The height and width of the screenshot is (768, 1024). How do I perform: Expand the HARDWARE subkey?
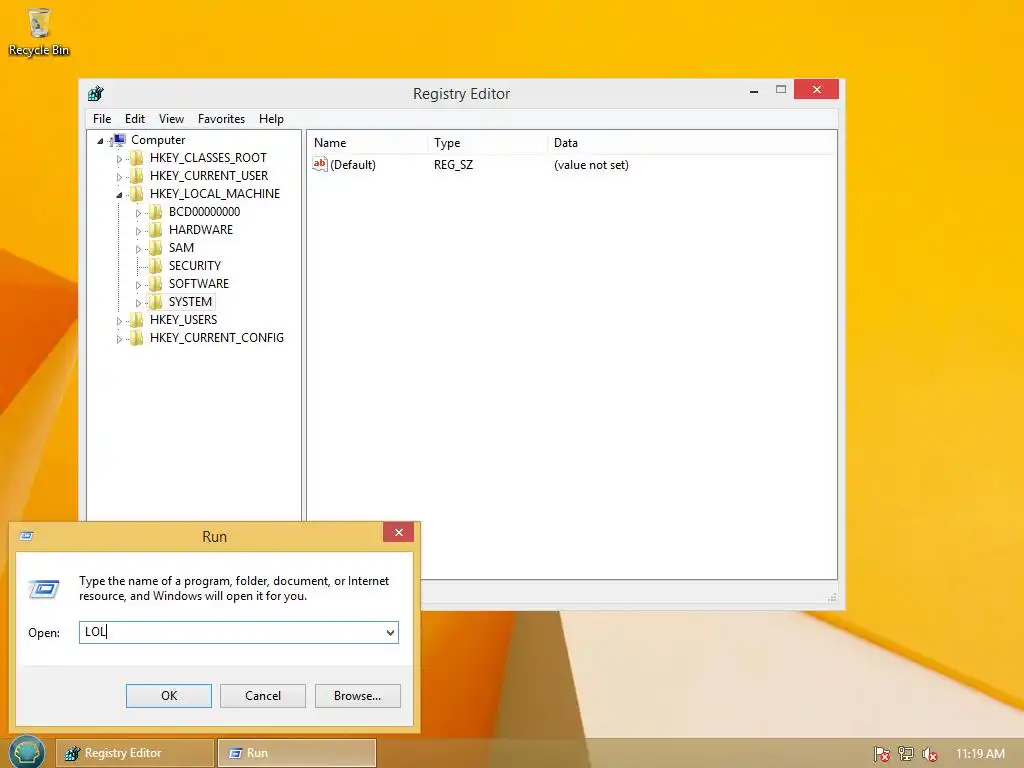(x=138, y=231)
